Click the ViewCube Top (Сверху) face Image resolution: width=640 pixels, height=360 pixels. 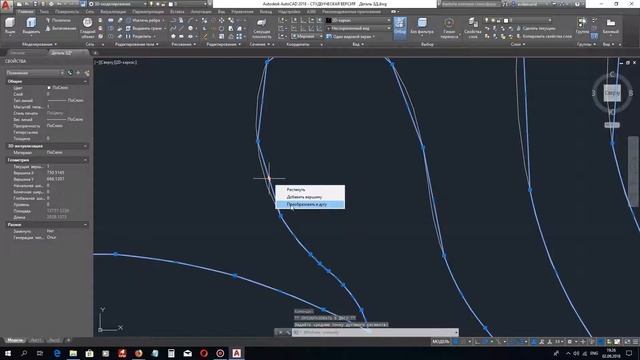(x=612, y=93)
